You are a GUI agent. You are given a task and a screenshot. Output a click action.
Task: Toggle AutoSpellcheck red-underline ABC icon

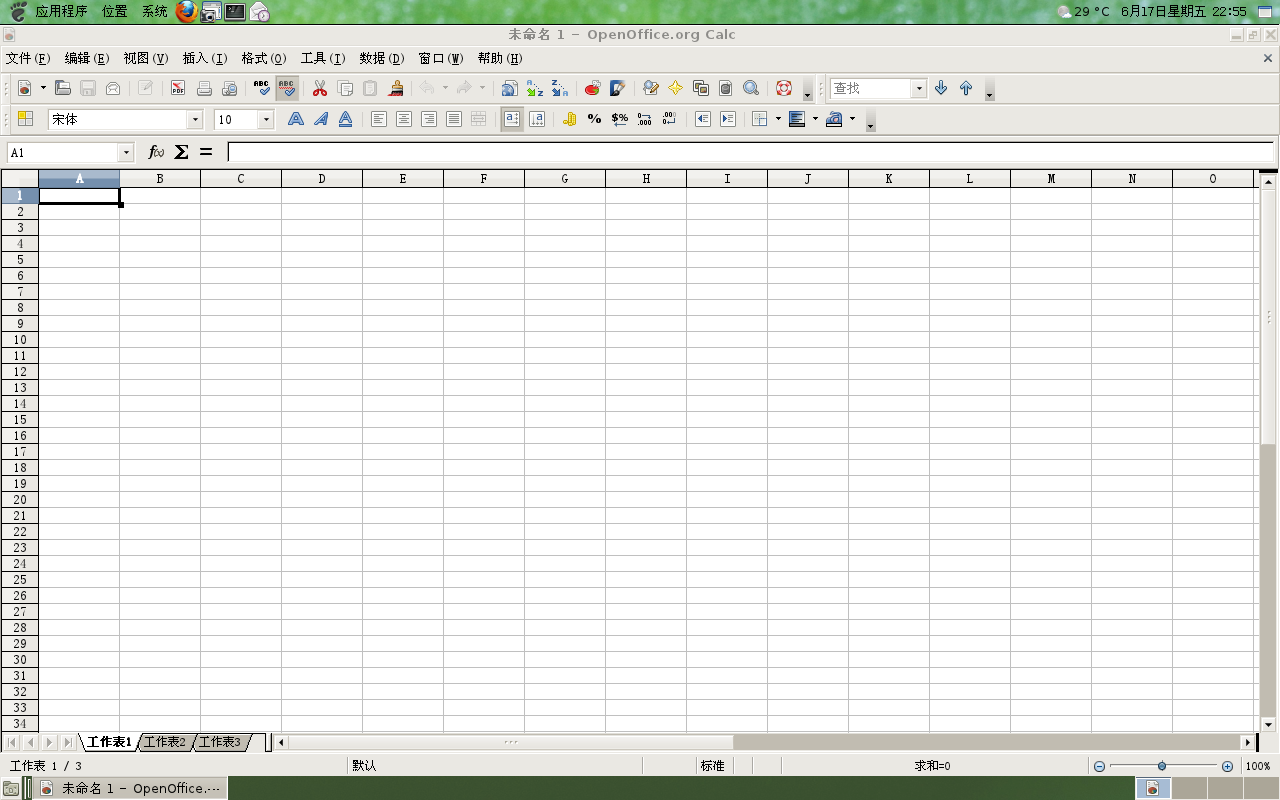tap(287, 88)
